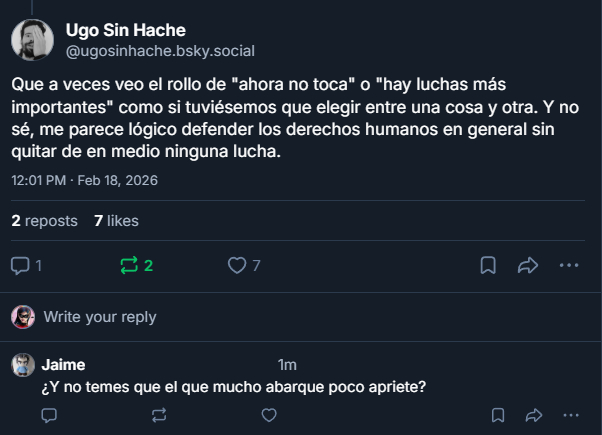View the list of 2 reposts
602x435 pixels.
(x=44, y=220)
